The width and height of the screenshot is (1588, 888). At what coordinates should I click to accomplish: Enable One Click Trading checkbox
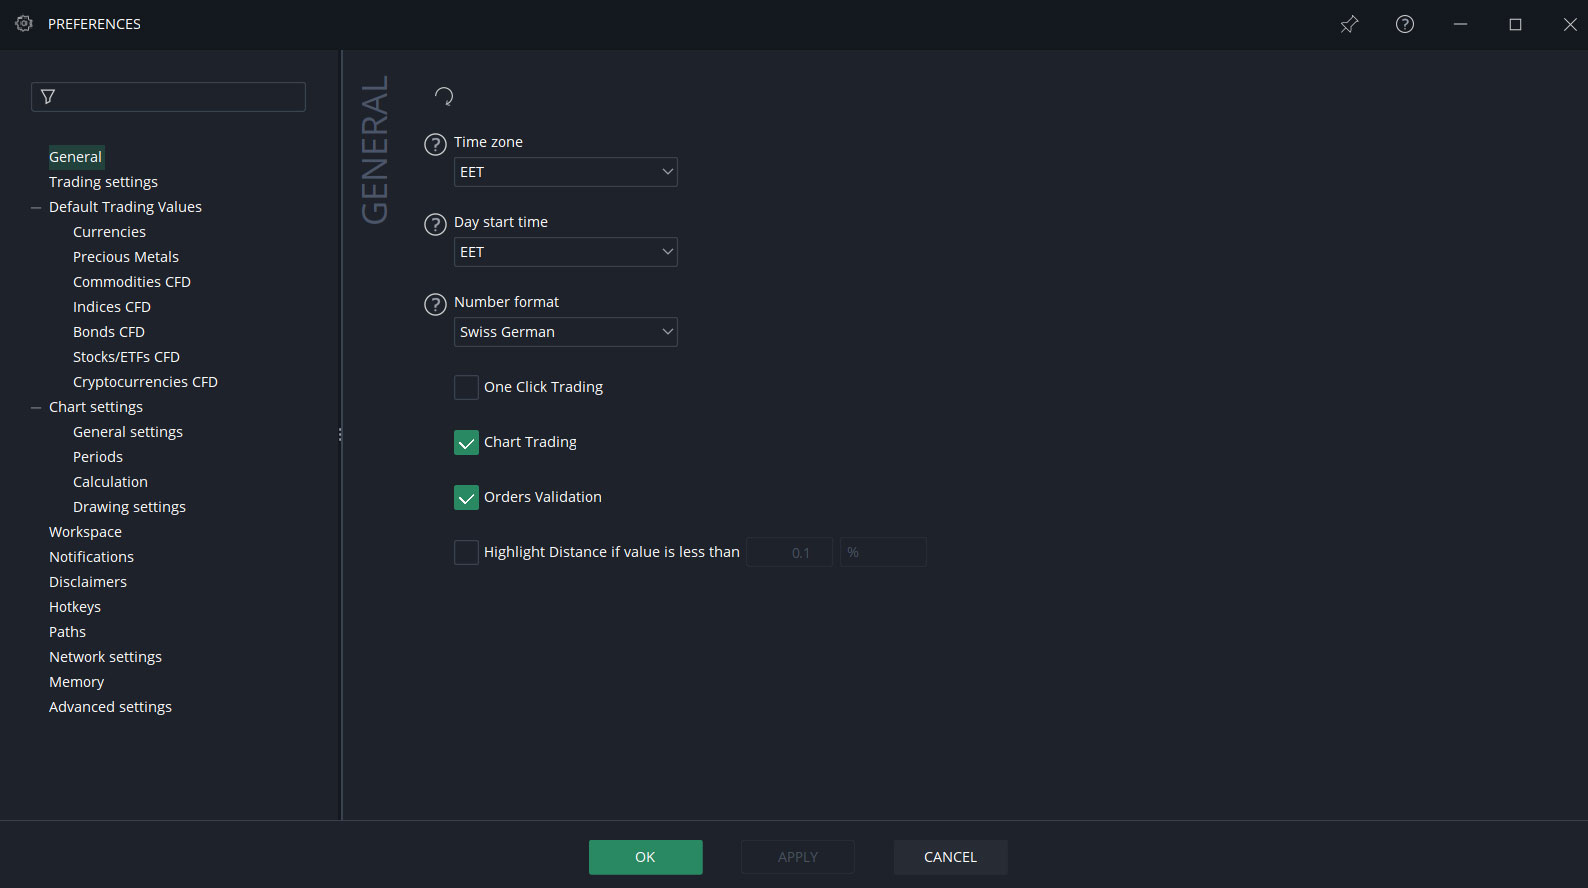coord(466,387)
